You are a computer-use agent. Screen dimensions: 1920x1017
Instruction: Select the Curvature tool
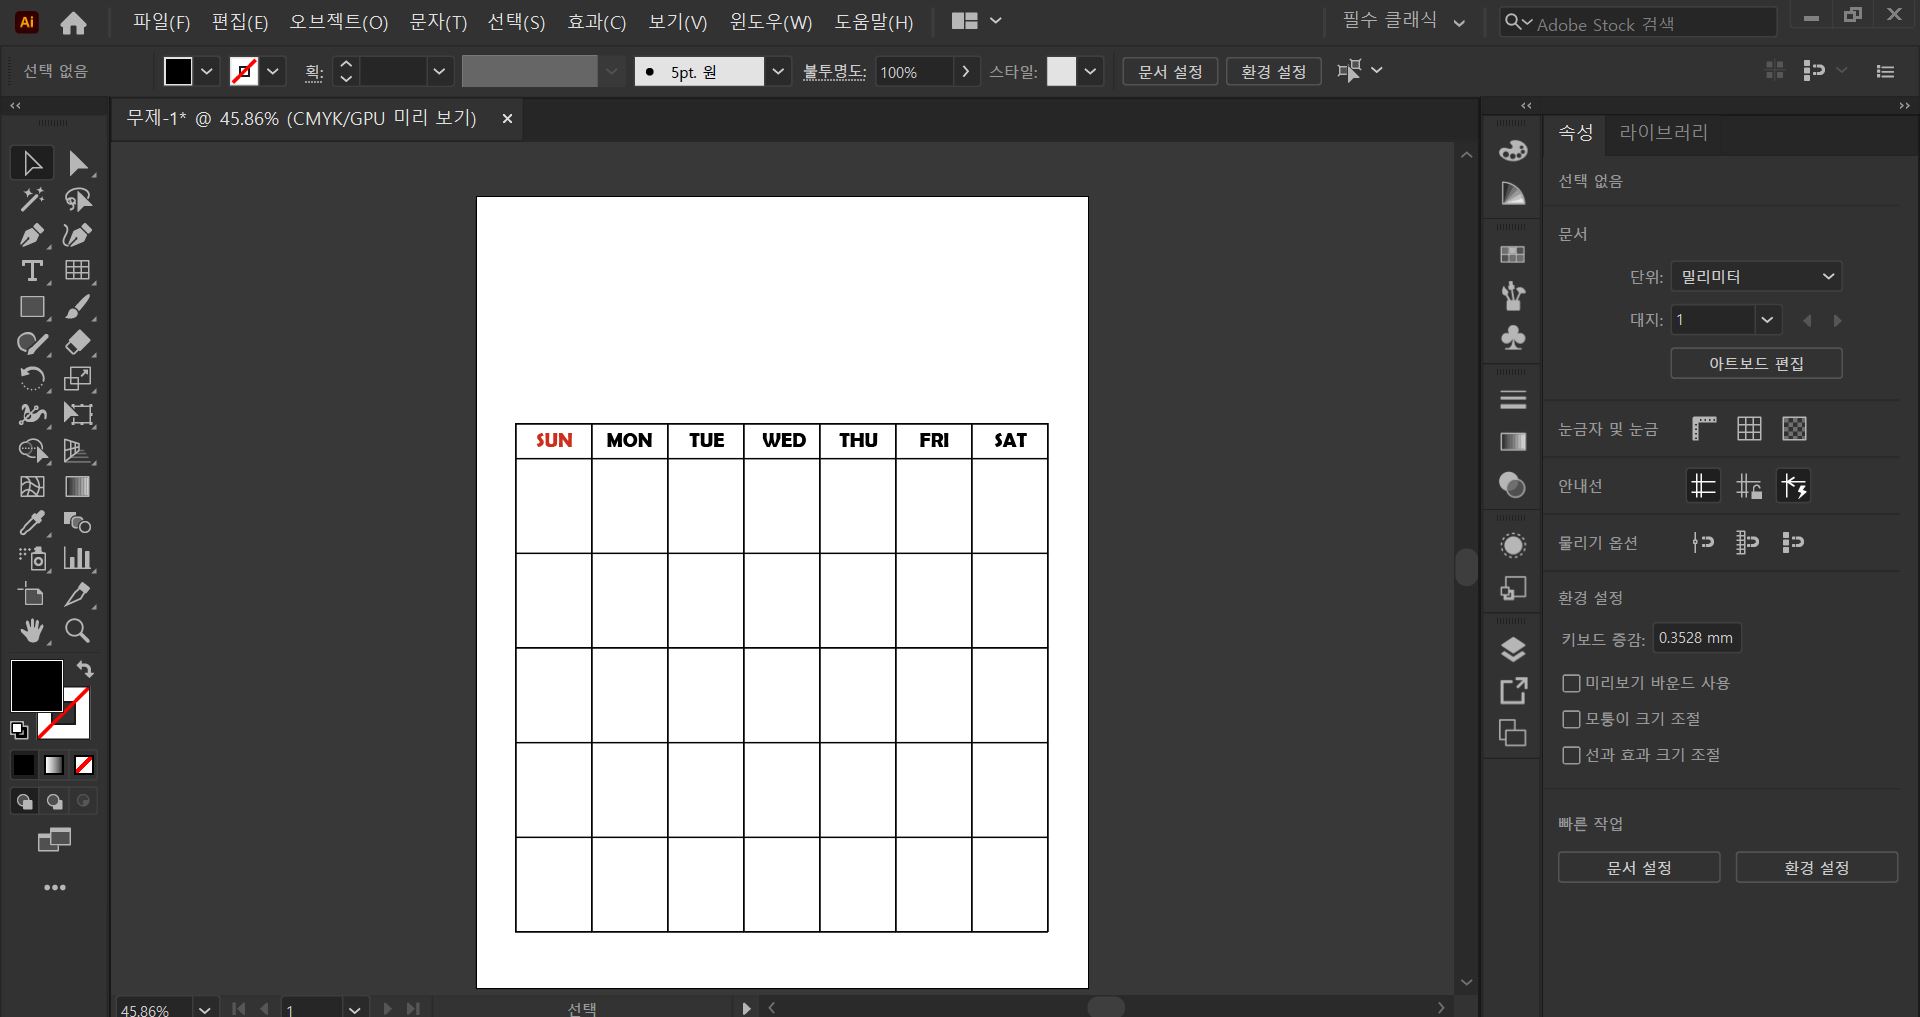[78, 235]
